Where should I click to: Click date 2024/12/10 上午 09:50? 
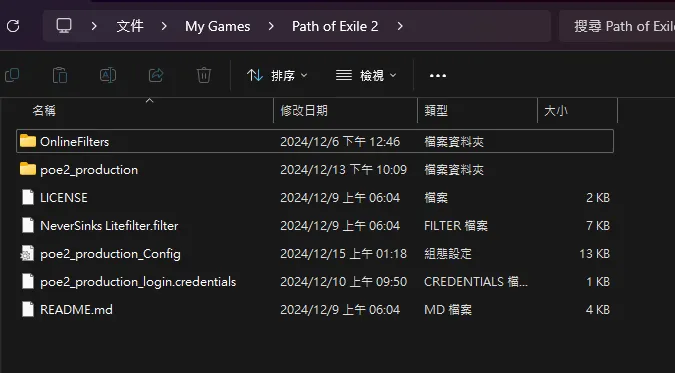pyautogui.click(x=344, y=282)
